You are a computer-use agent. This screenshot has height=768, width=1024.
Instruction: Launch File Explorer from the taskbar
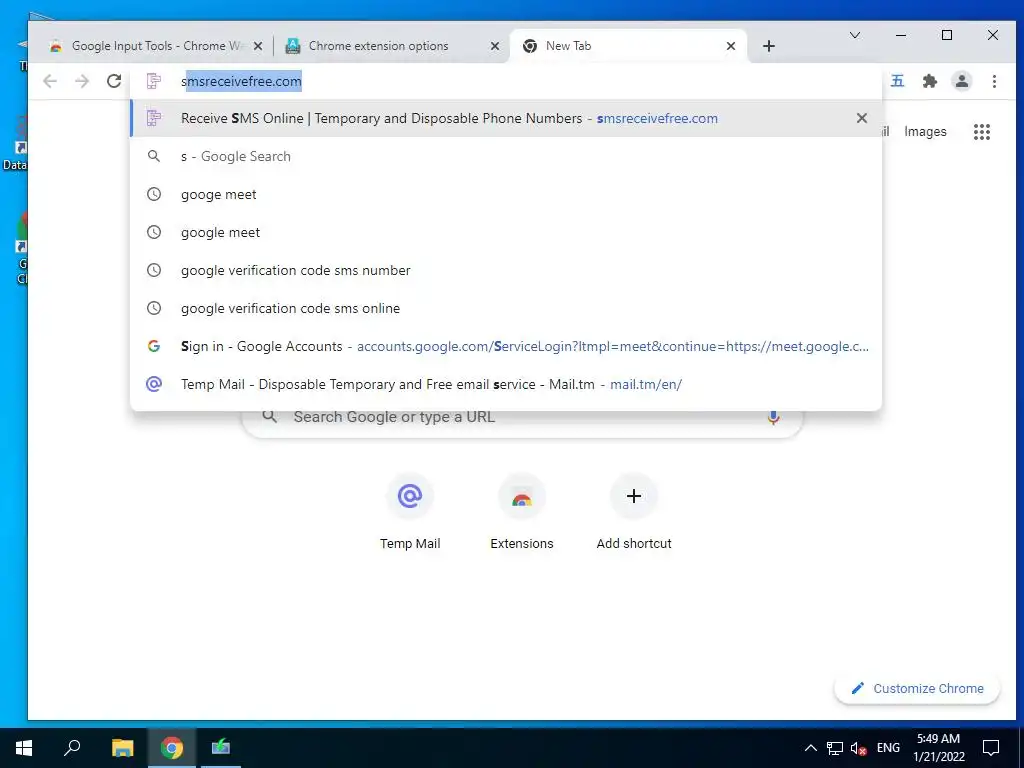pyautogui.click(x=122, y=748)
